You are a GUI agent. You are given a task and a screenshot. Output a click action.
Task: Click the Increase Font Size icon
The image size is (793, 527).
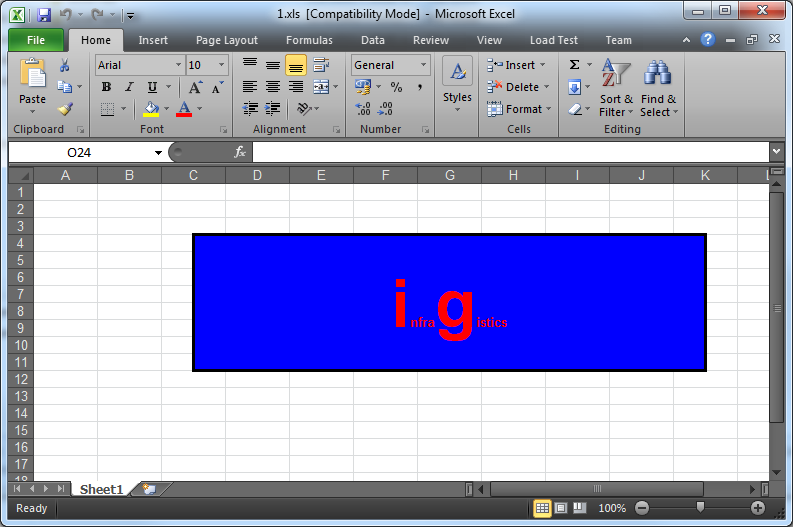pyautogui.click(x=196, y=87)
